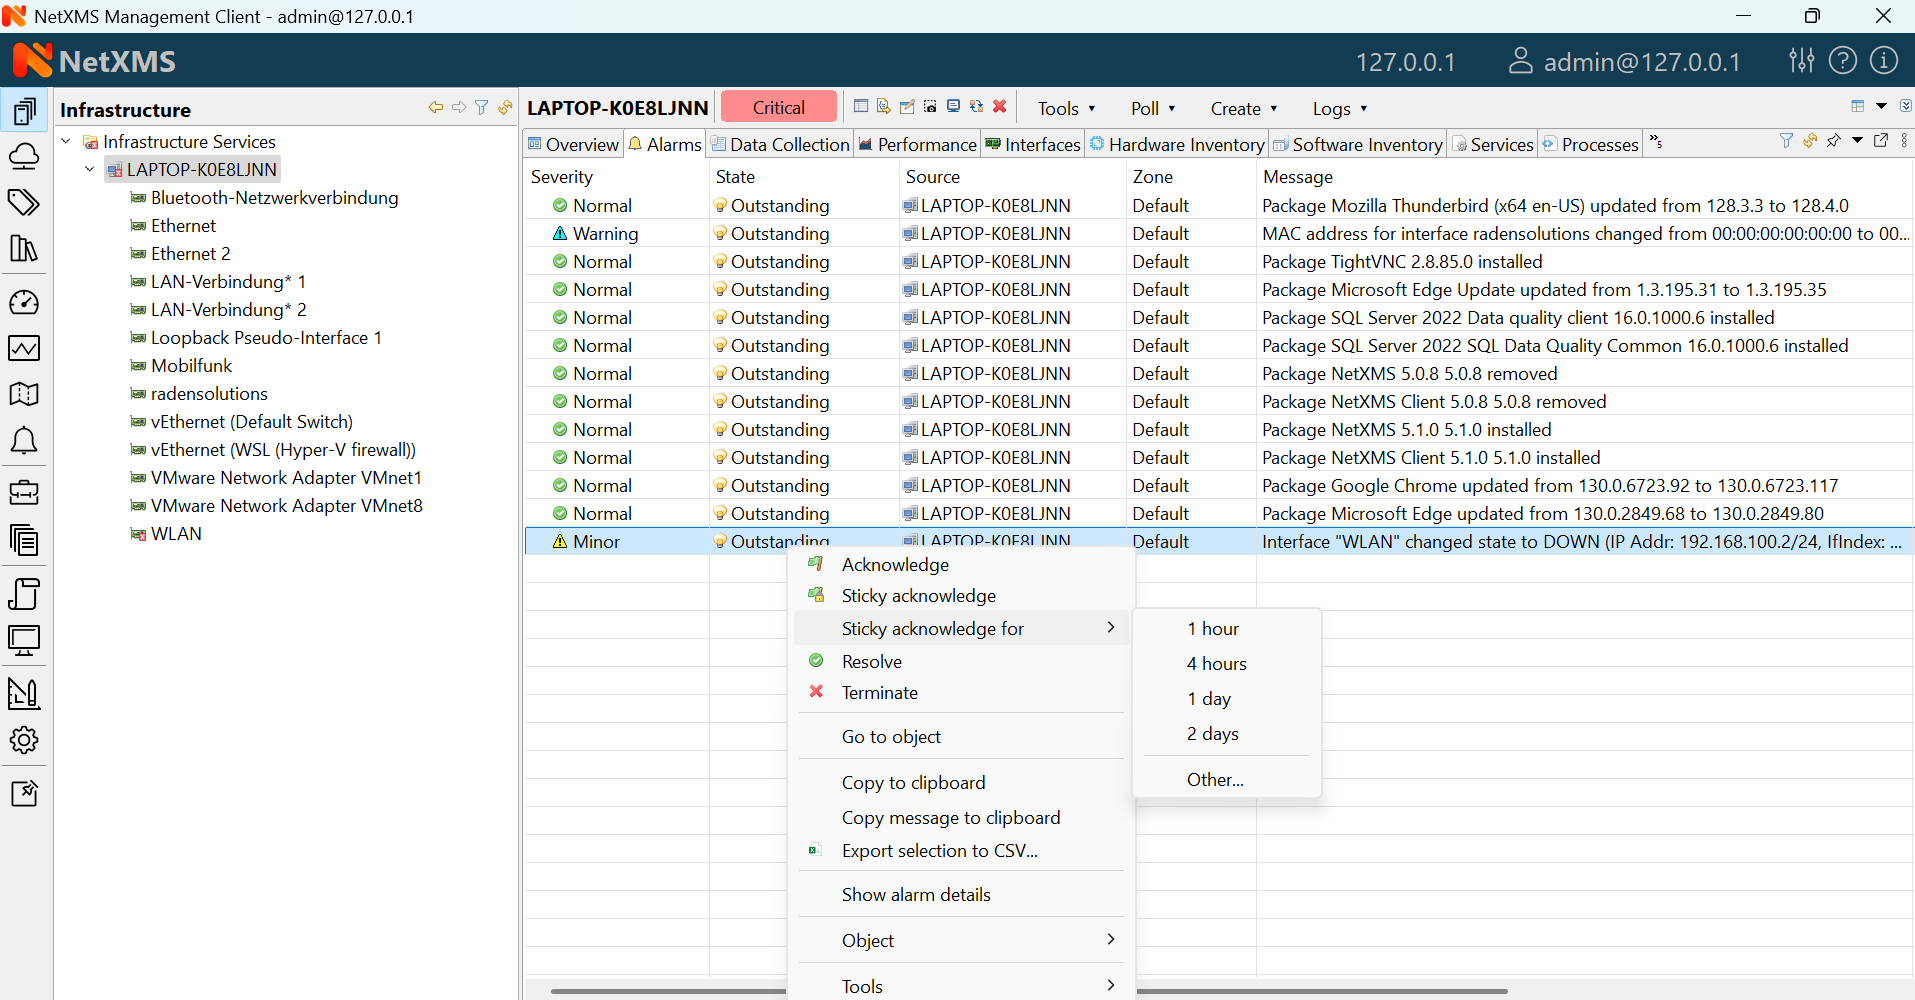Open the help question mark icon

click(x=1842, y=61)
